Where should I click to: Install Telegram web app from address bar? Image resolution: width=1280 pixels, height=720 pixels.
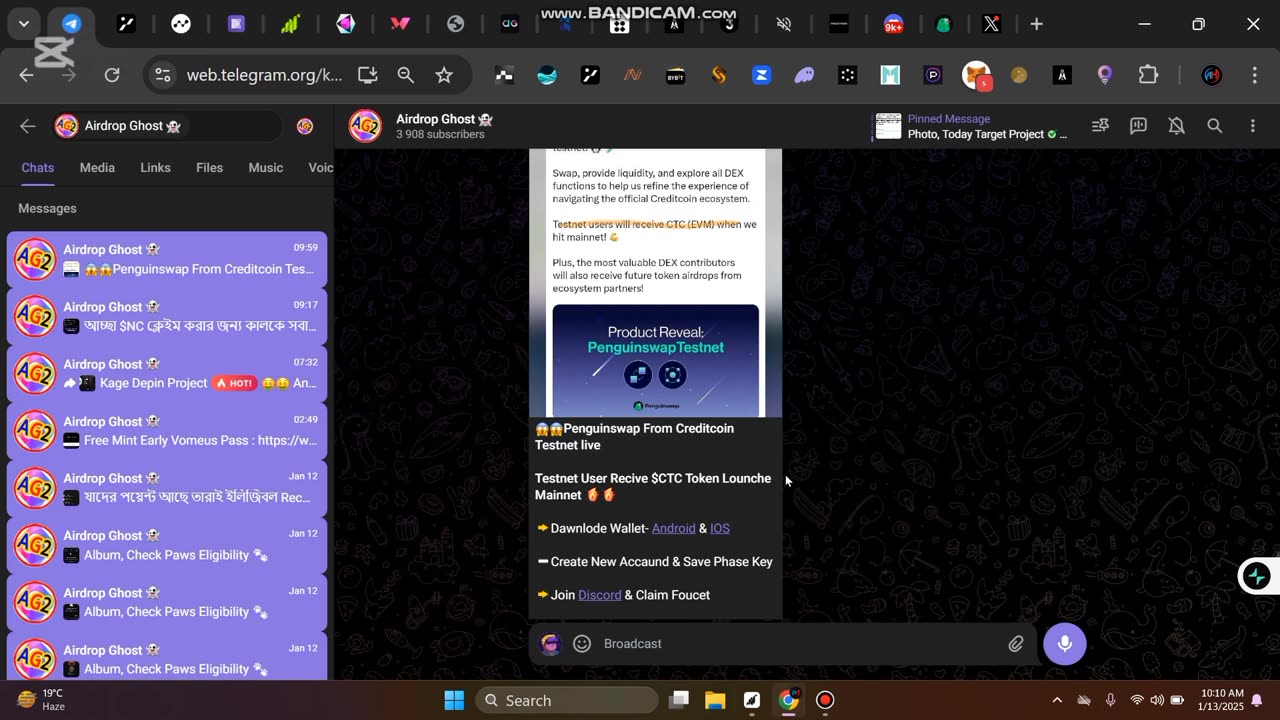point(367,75)
